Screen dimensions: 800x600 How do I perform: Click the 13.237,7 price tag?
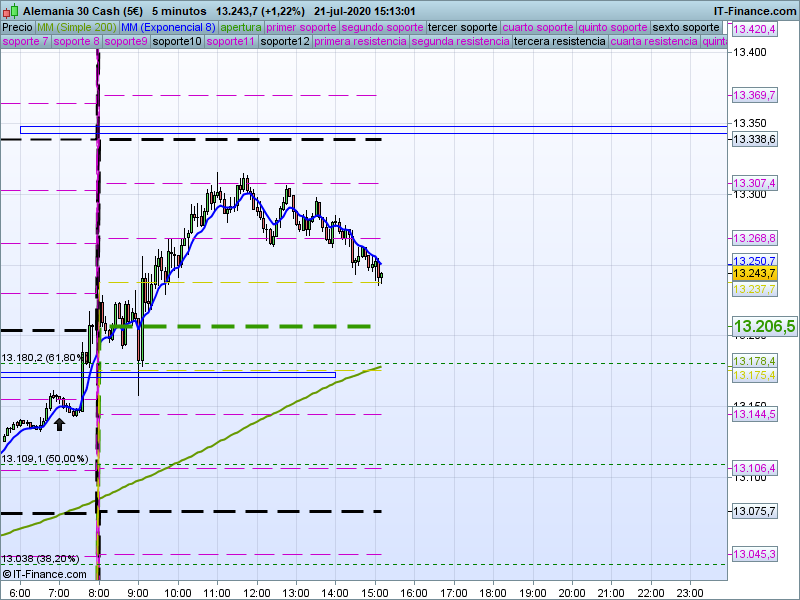pos(754,289)
